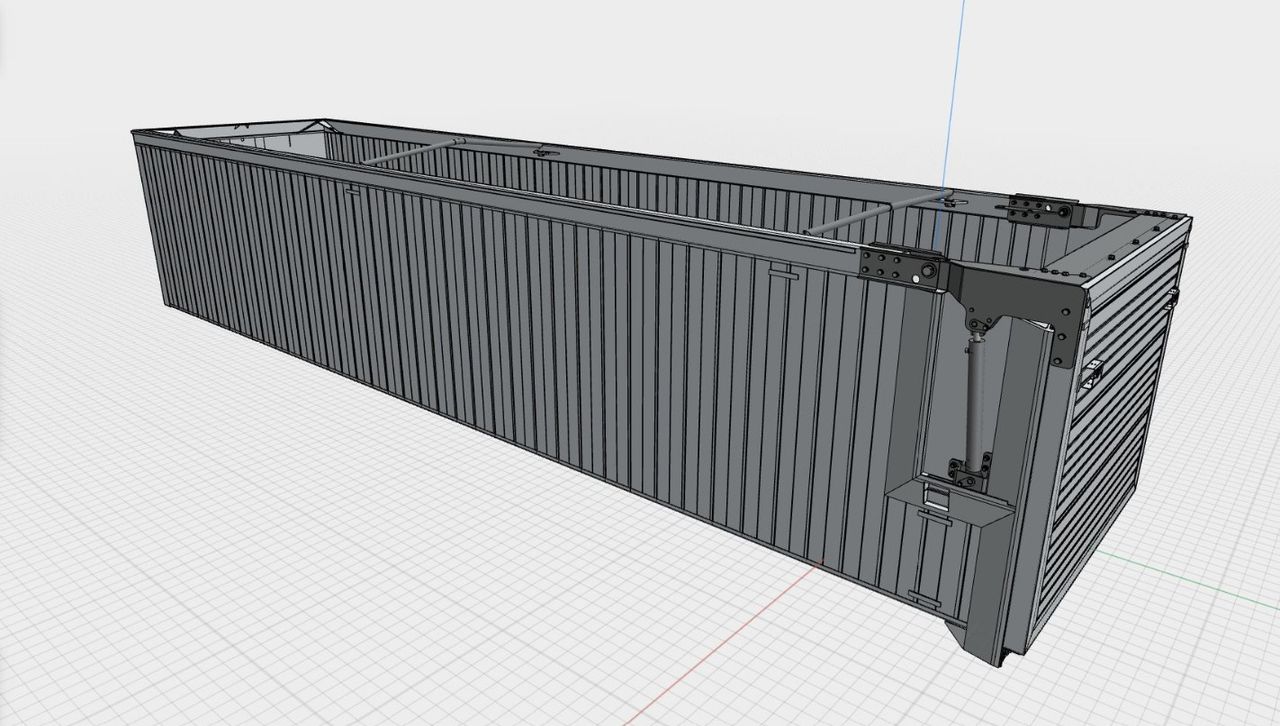Image resolution: width=1280 pixels, height=726 pixels.
Task: Select the bolted hinge plate on the far top rail
Action: tap(1042, 210)
